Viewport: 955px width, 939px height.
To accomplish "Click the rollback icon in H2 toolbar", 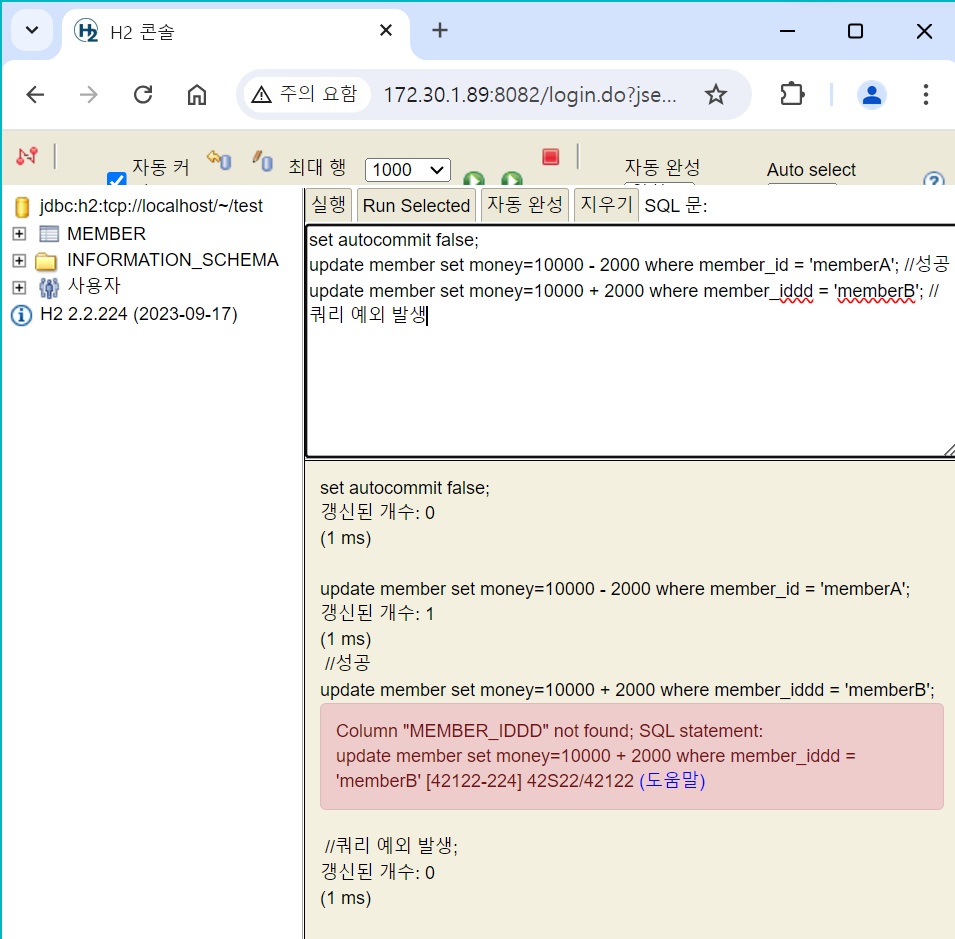I will tap(219, 160).
